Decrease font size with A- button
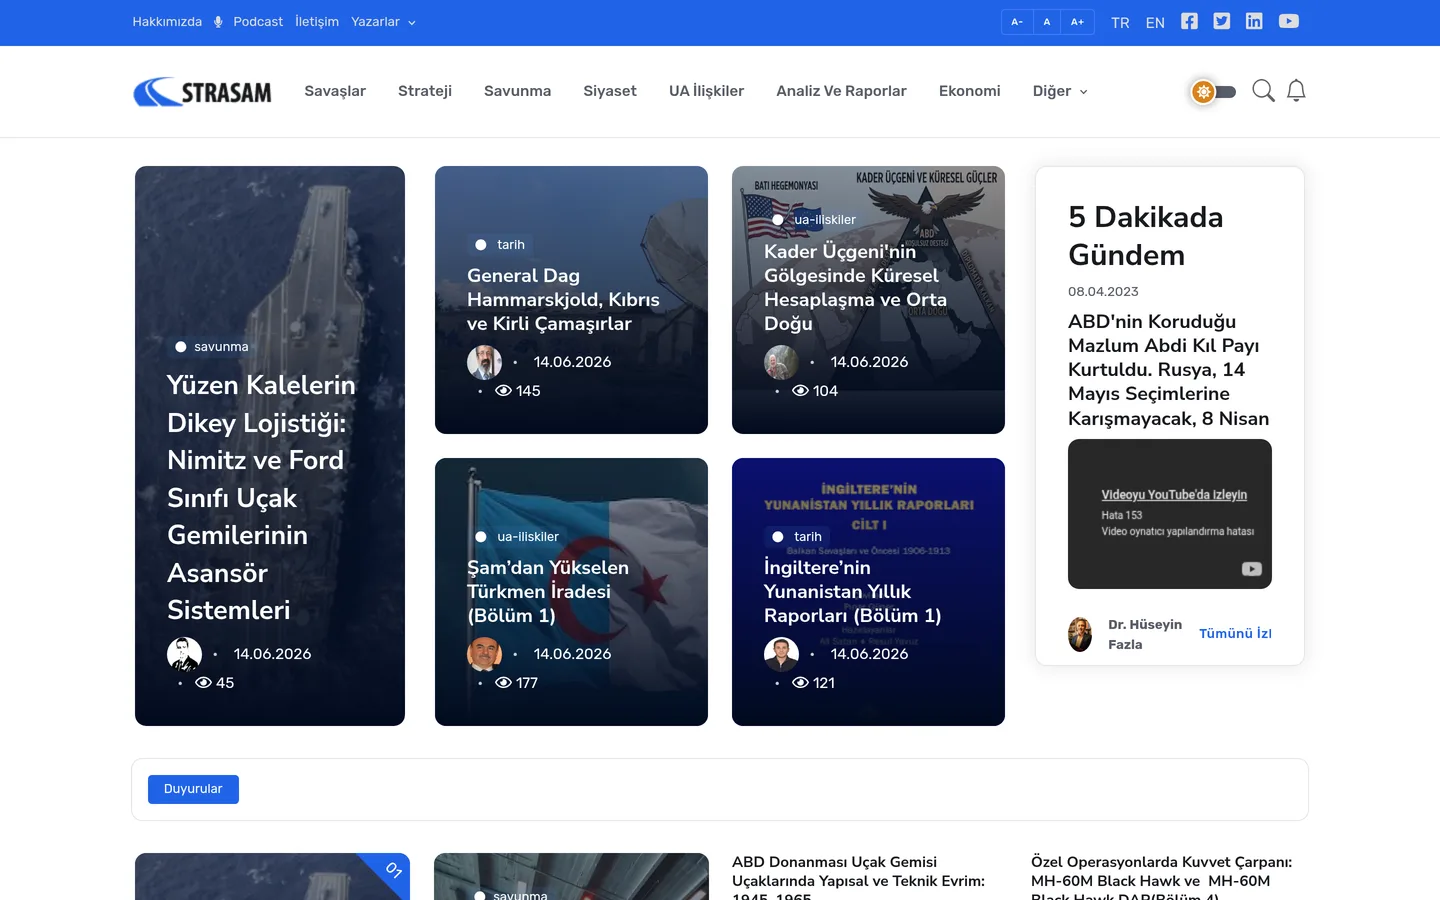Image resolution: width=1440 pixels, height=900 pixels. point(1017,22)
